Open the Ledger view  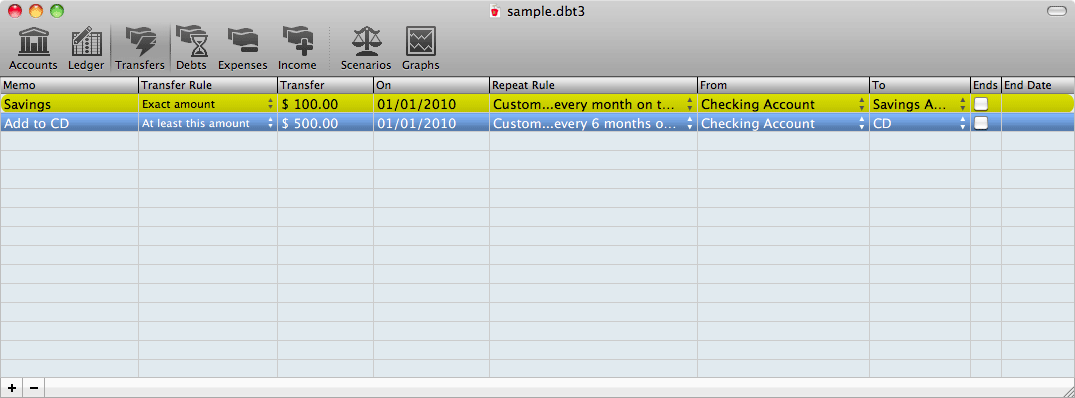click(86, 49)
